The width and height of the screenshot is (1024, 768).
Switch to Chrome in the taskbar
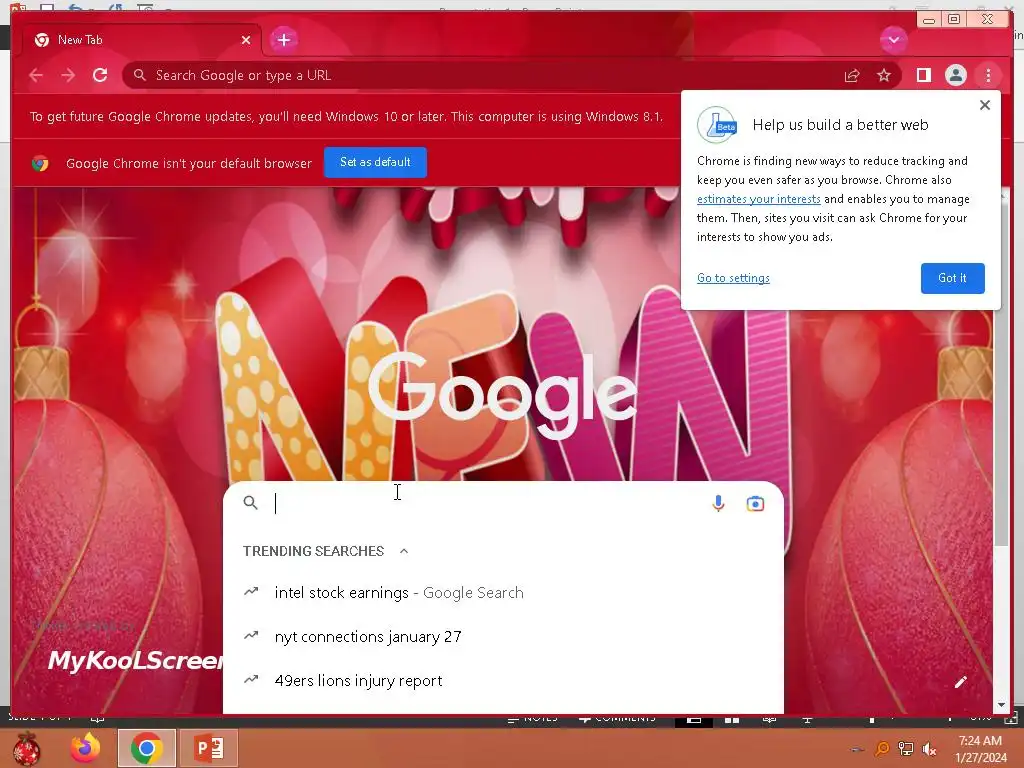146,748
